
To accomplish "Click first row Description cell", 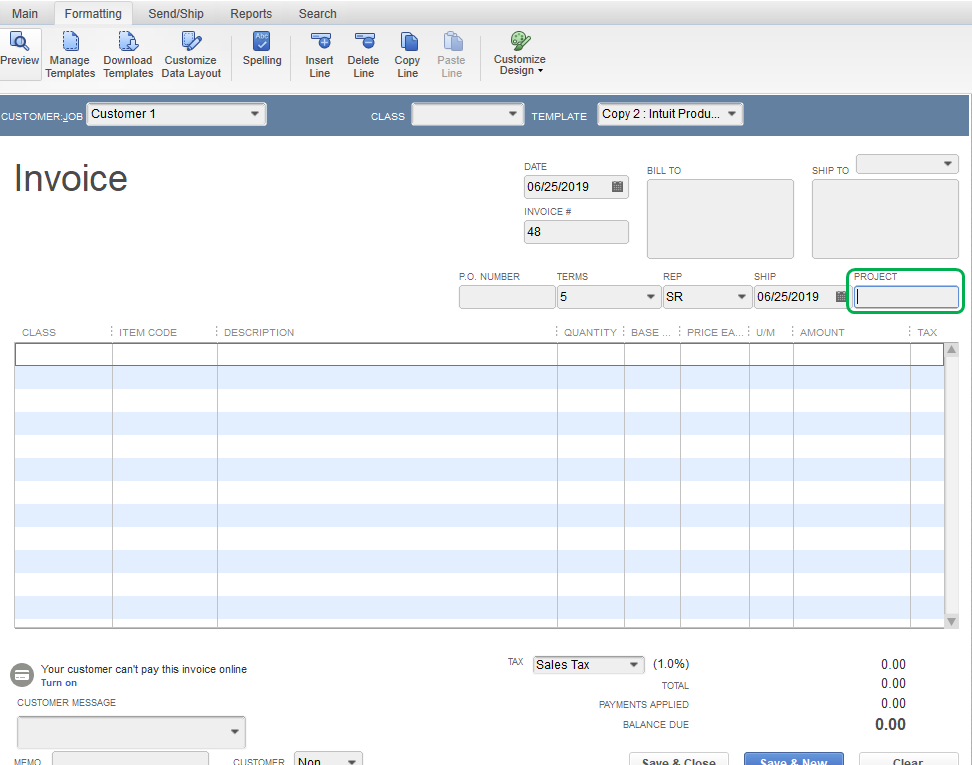I will tap(387, 355).
